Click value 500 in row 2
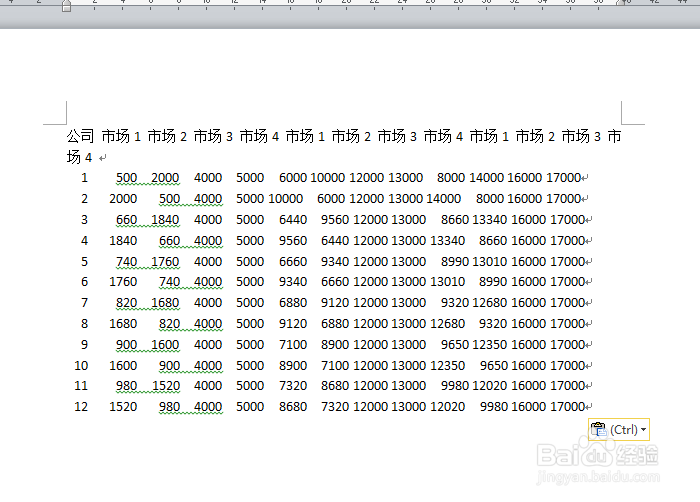The width and height of the screenshot is (700, 502). [x=169, y=199]
